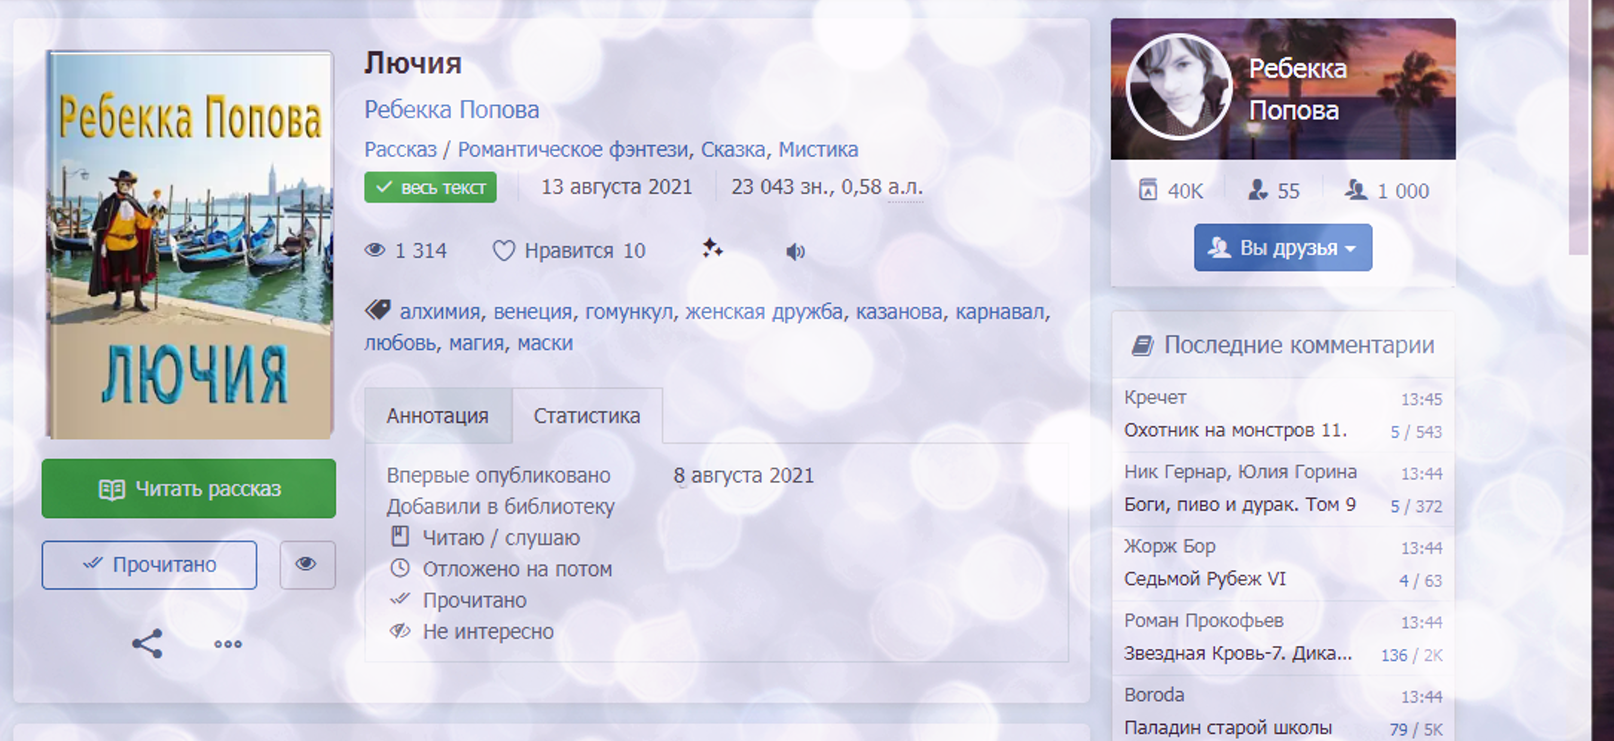
Task: Click the crossed-eye icon next to Не интересно
Action: (x=400, y=631)
